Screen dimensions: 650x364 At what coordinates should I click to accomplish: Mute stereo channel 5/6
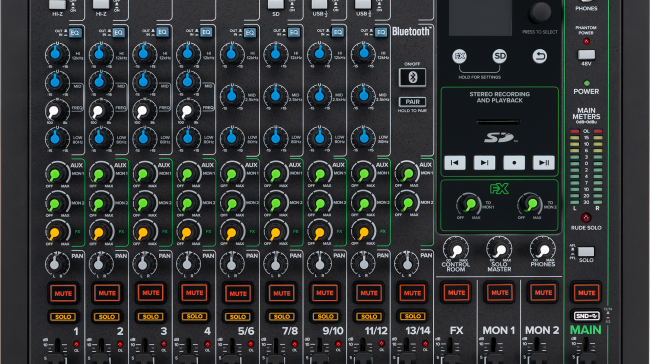(238, 294)
